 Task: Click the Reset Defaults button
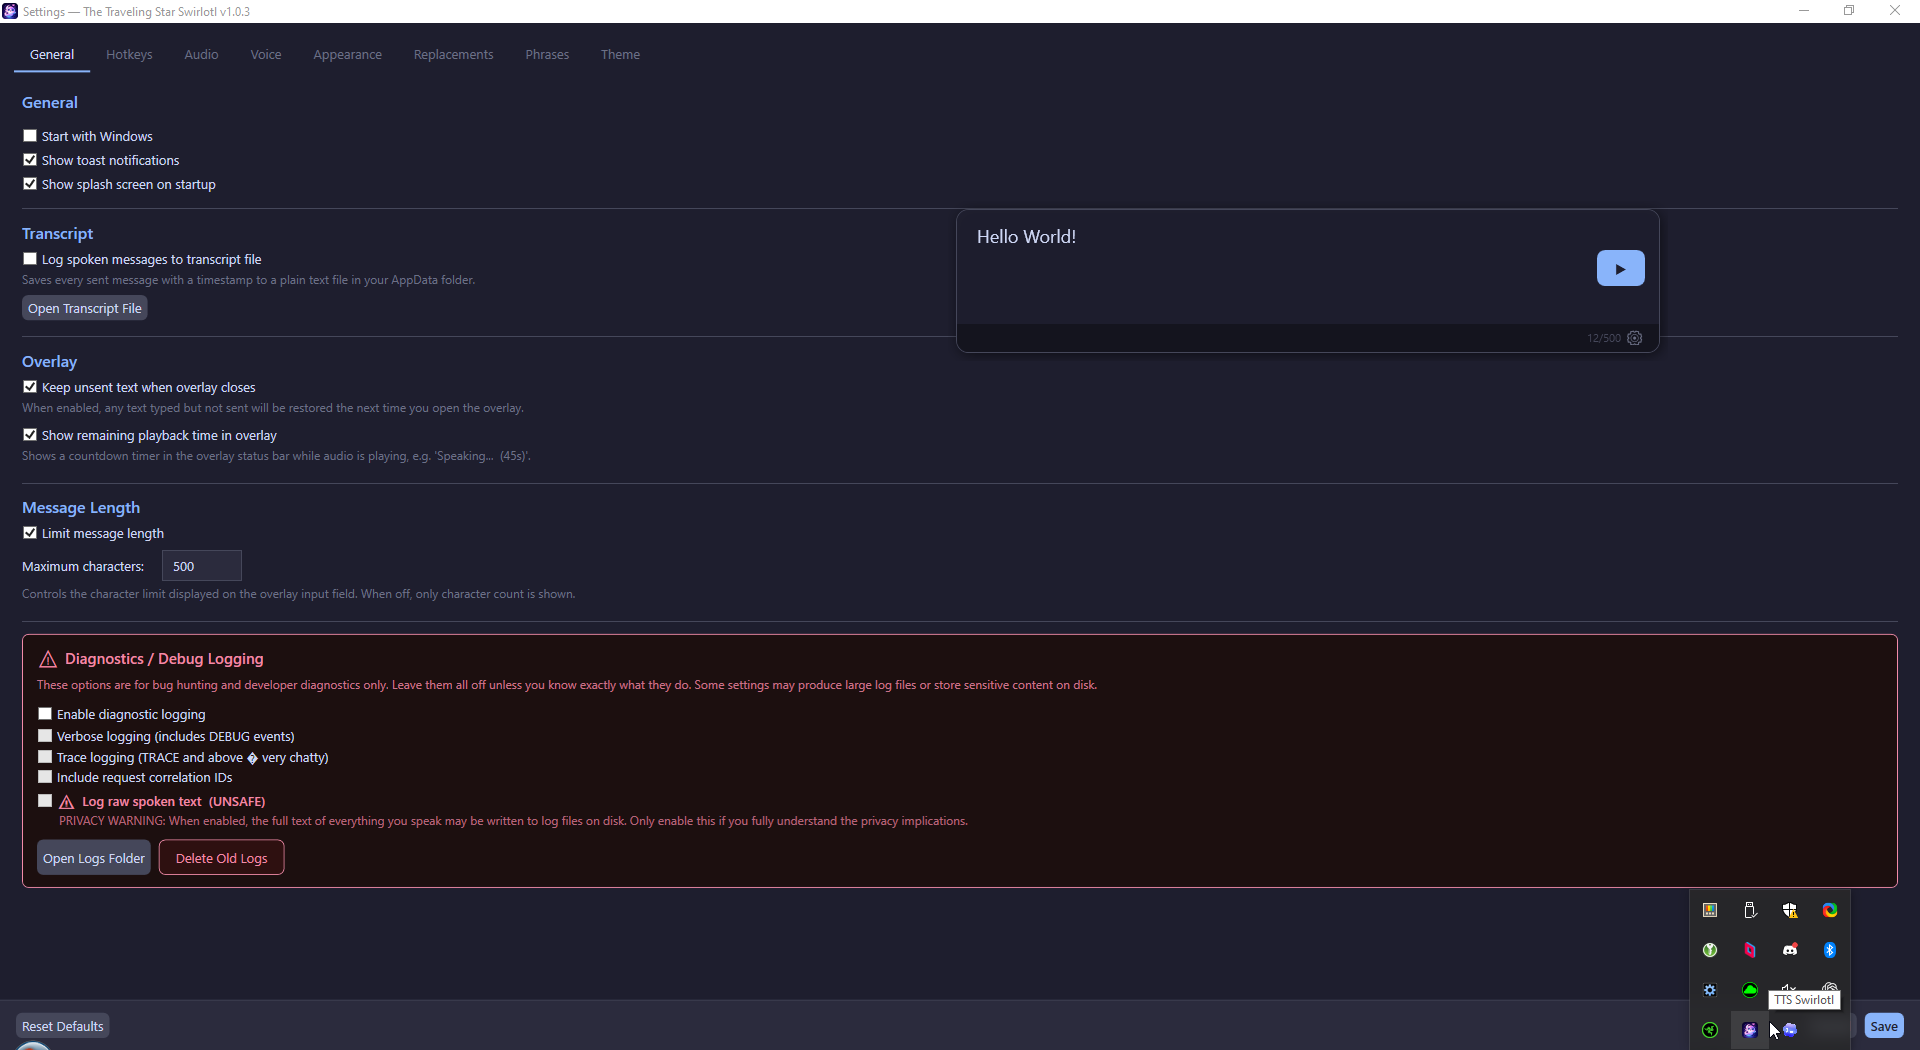63,1026
